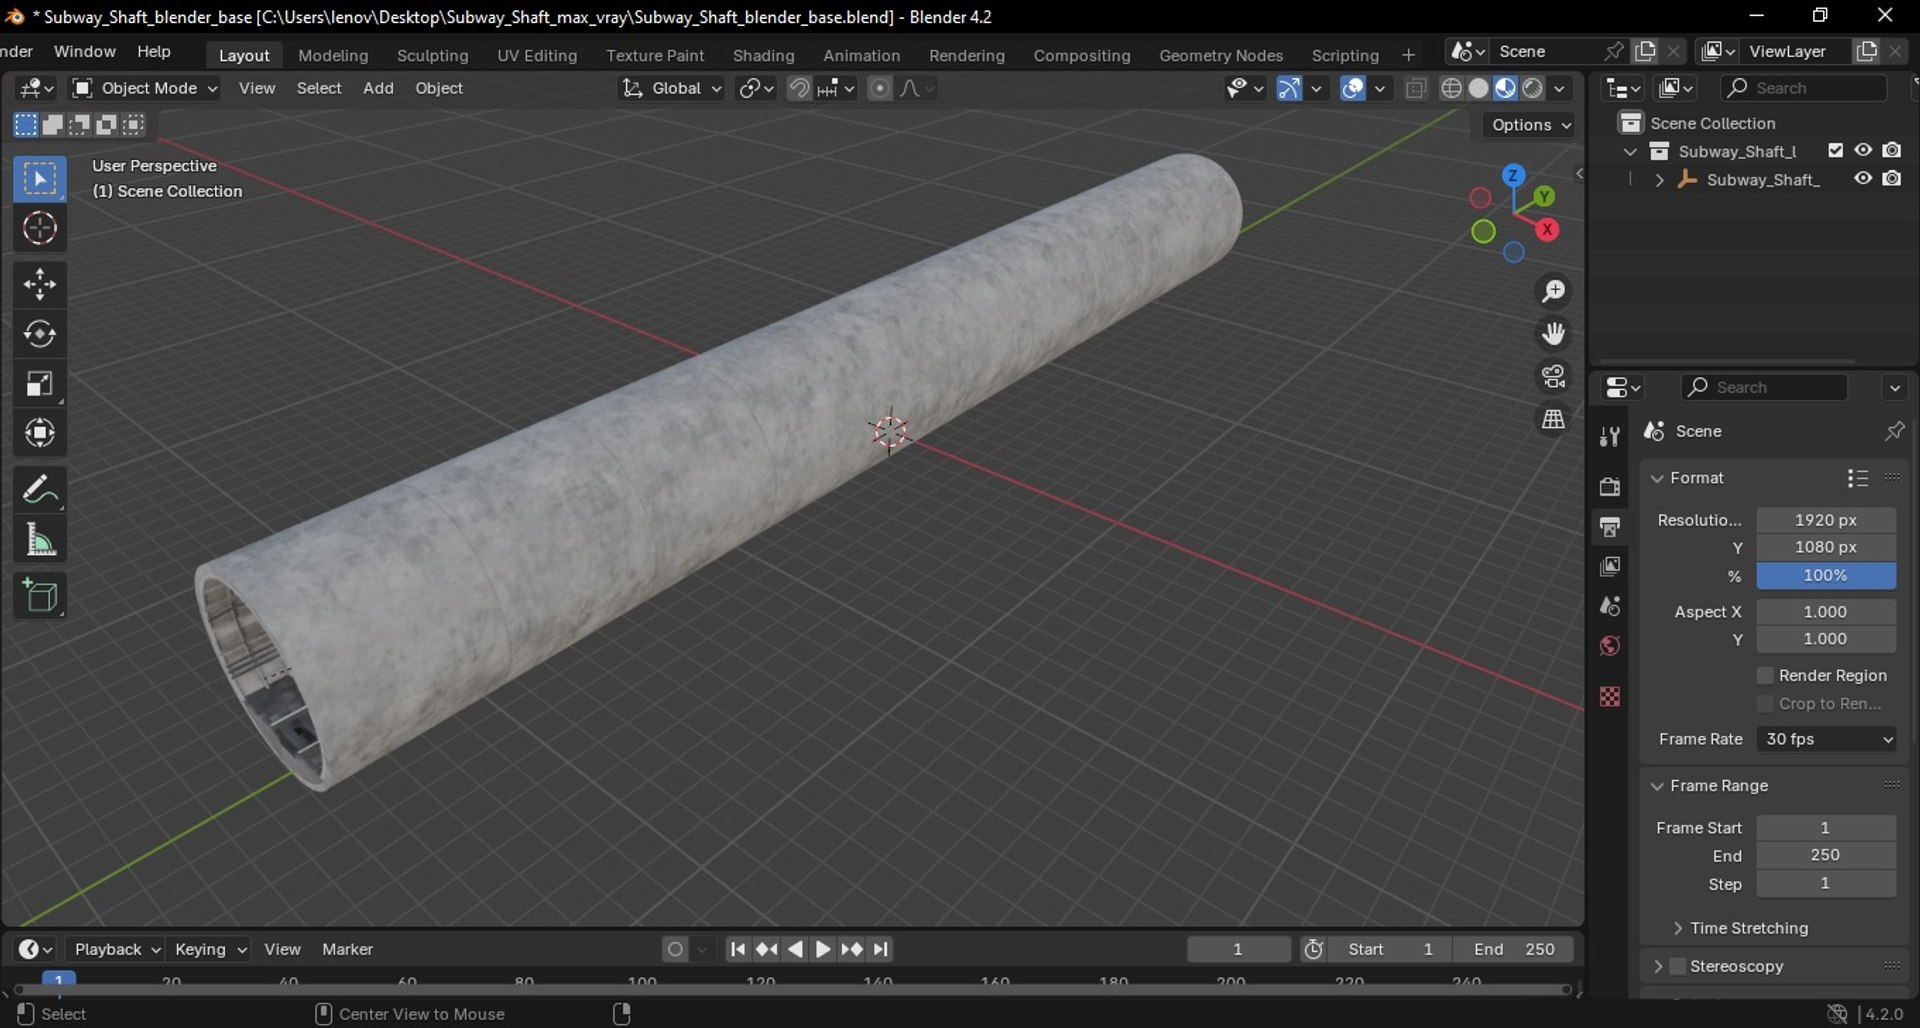Open the Frame Rate 30 fps dropdown
Viewport: 1920px width, 1028px height.
point(1826,739)
